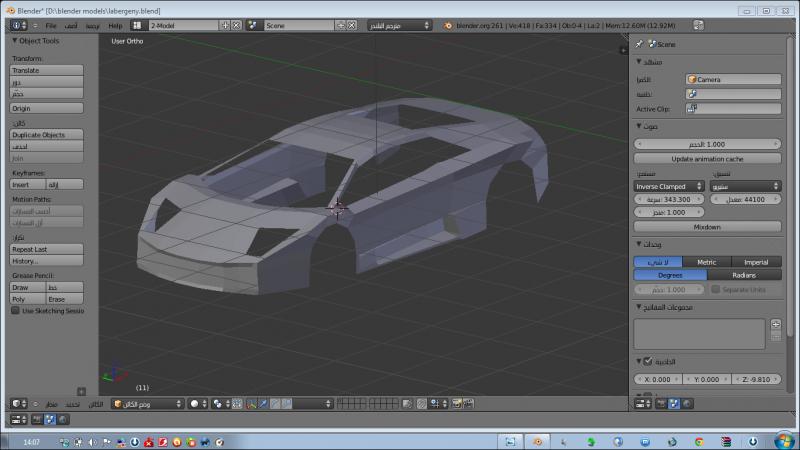Click the icon right of memory stats
Image resolution: width=800 pixels, height=450 pixels.
point(698,25)
